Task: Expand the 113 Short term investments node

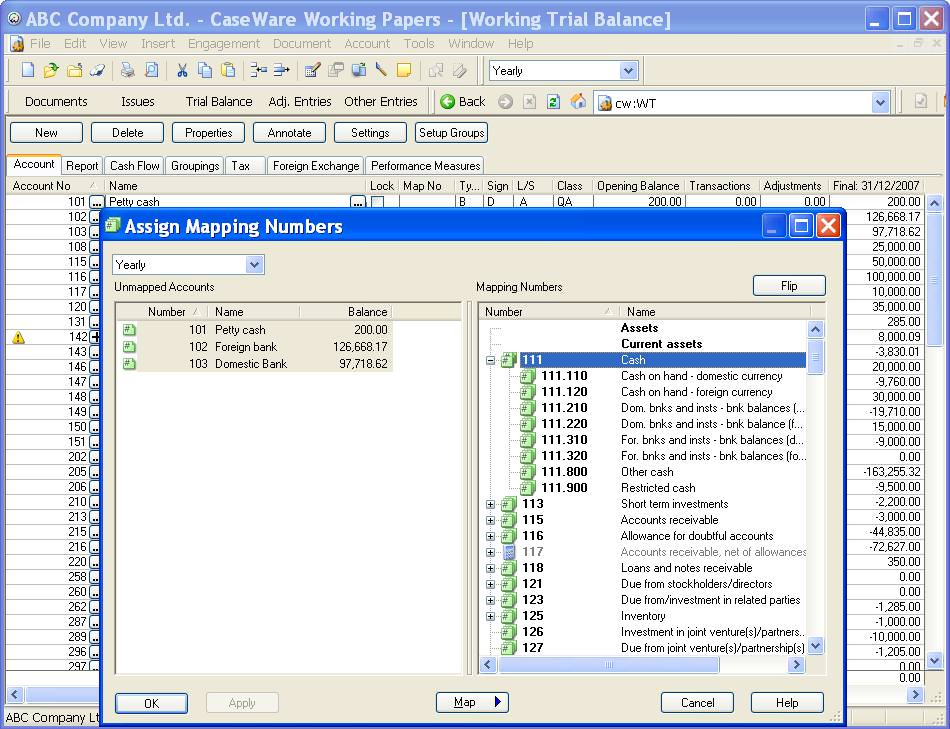Action: [490, 504]
